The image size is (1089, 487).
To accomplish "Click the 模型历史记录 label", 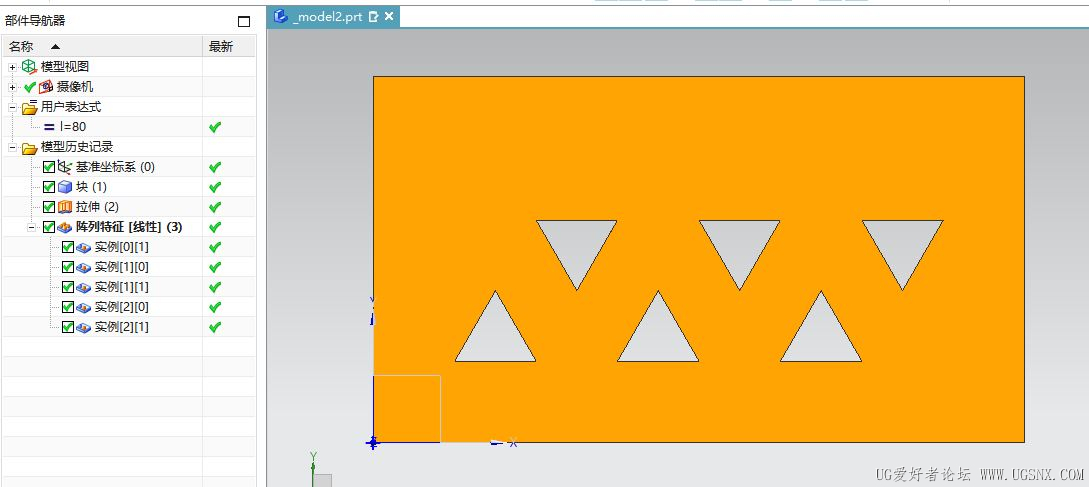I will coord(77,147).
